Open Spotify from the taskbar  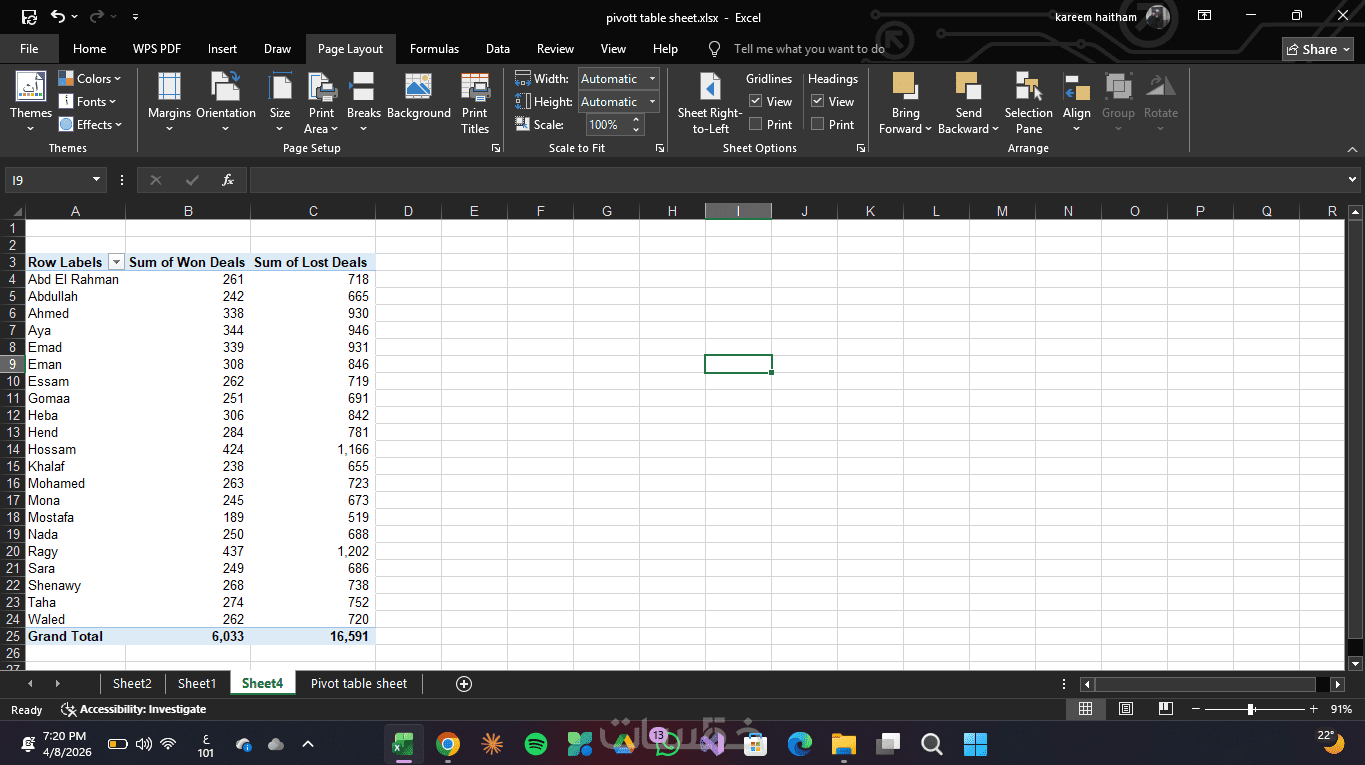click(535, 744)
